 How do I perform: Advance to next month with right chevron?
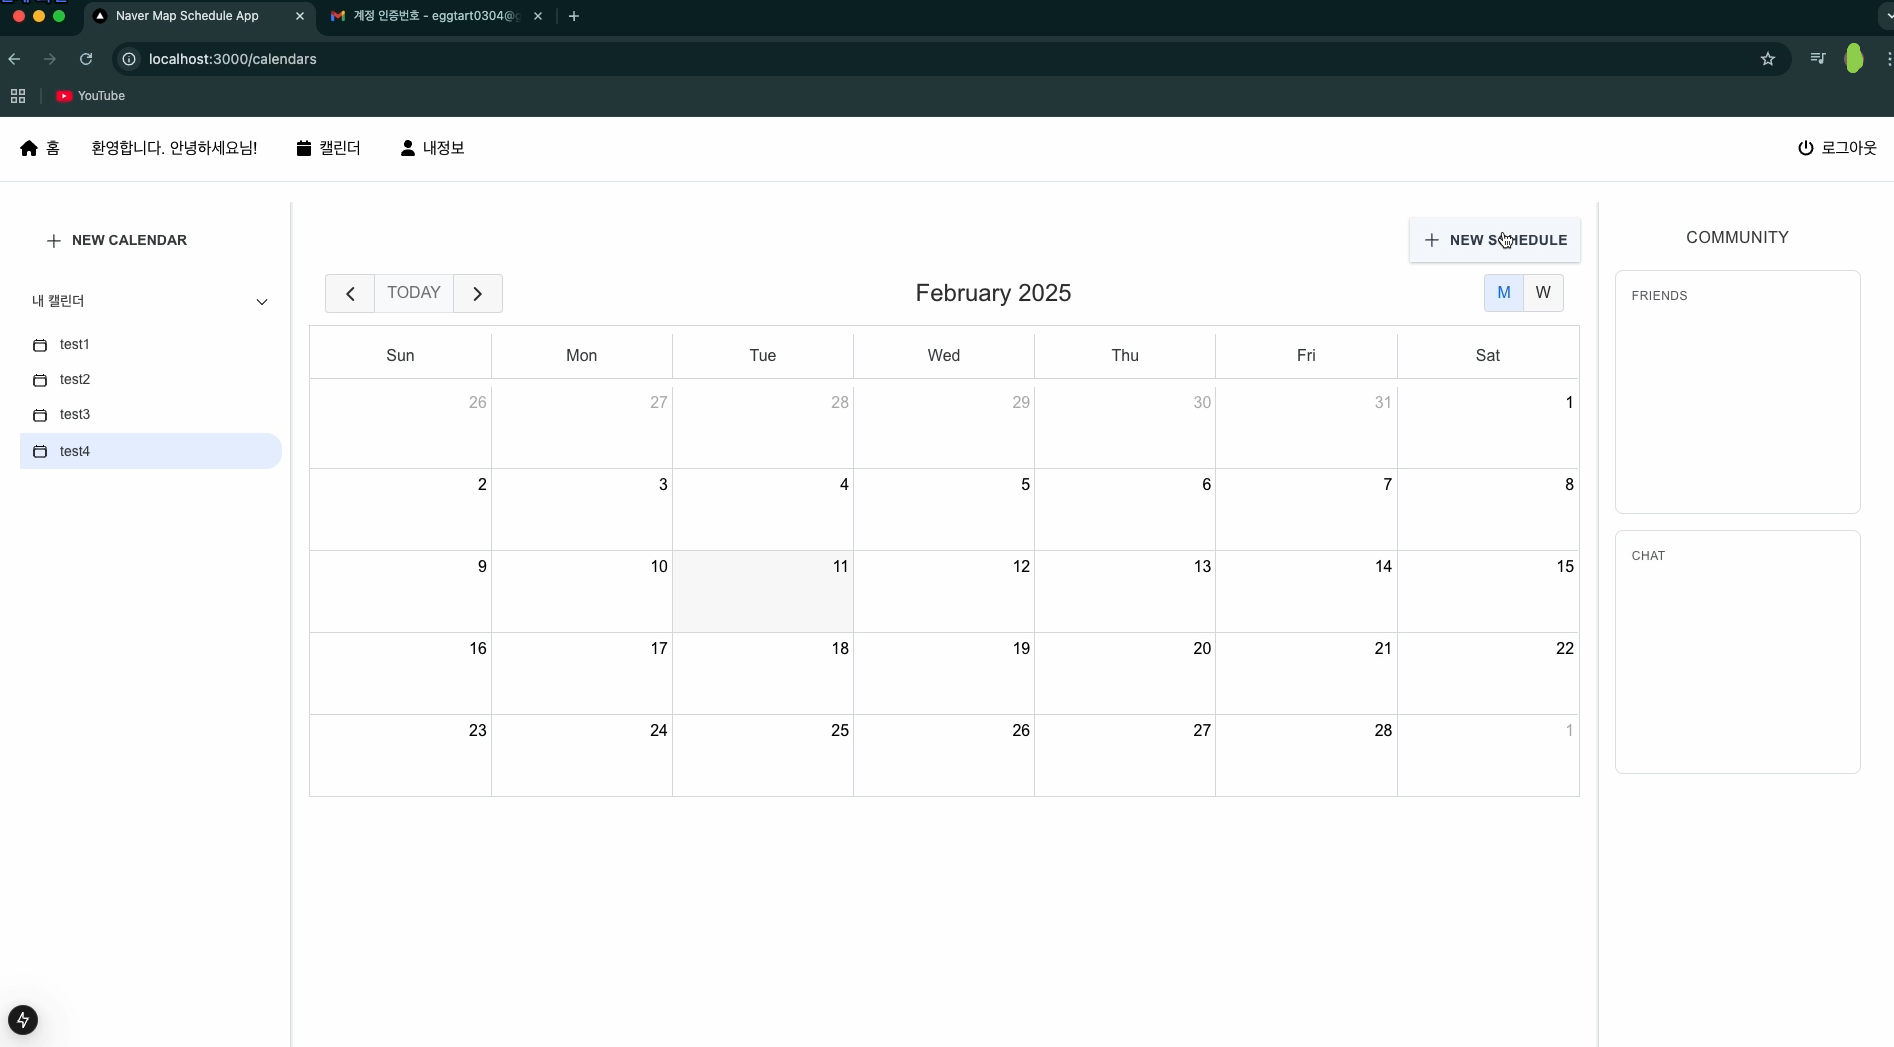477,293
